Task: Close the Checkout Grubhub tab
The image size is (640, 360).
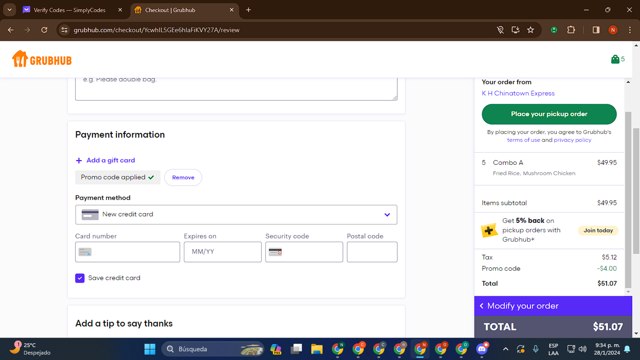Action: pos(231,10)
